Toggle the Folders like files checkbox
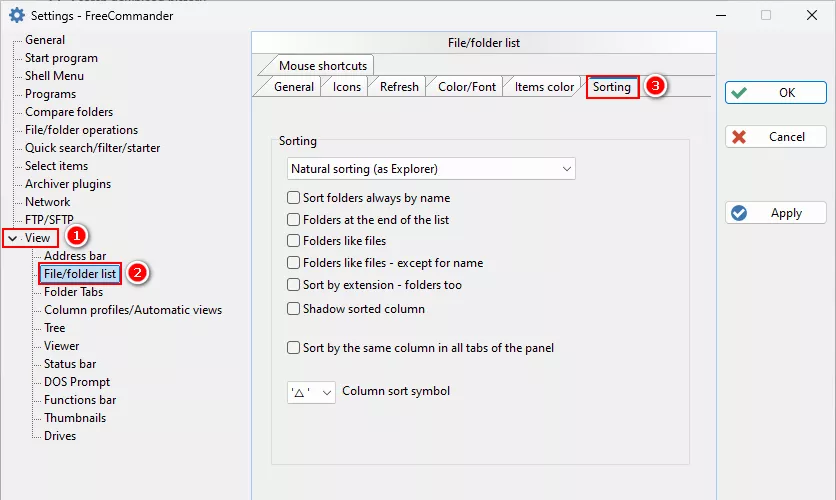836x500 pixels. point(293,241)
